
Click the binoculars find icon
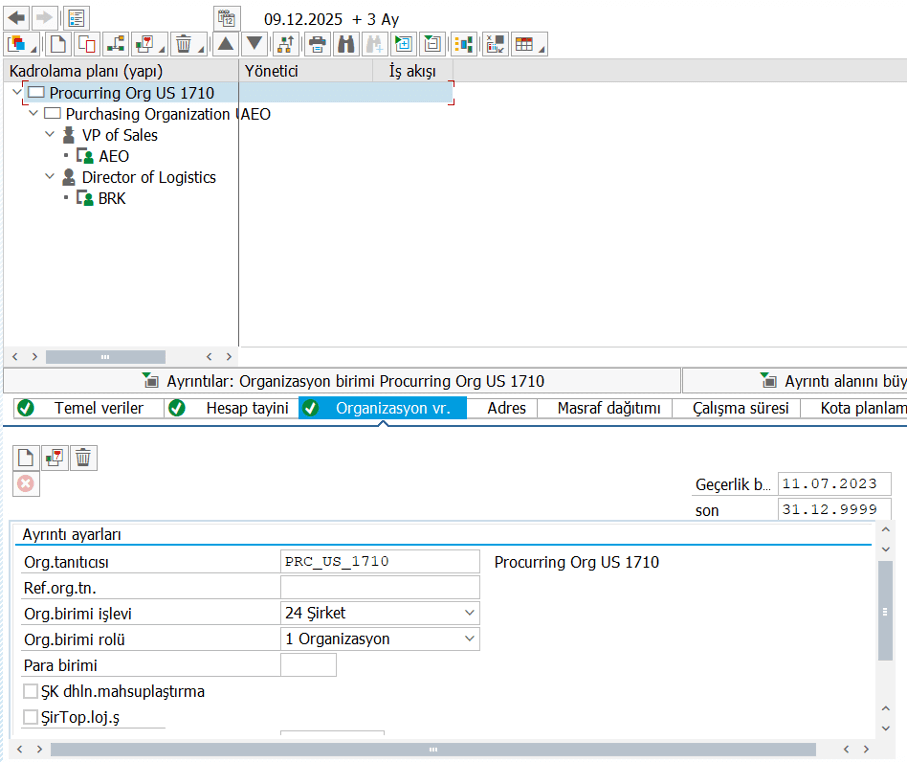coord(346,44)
